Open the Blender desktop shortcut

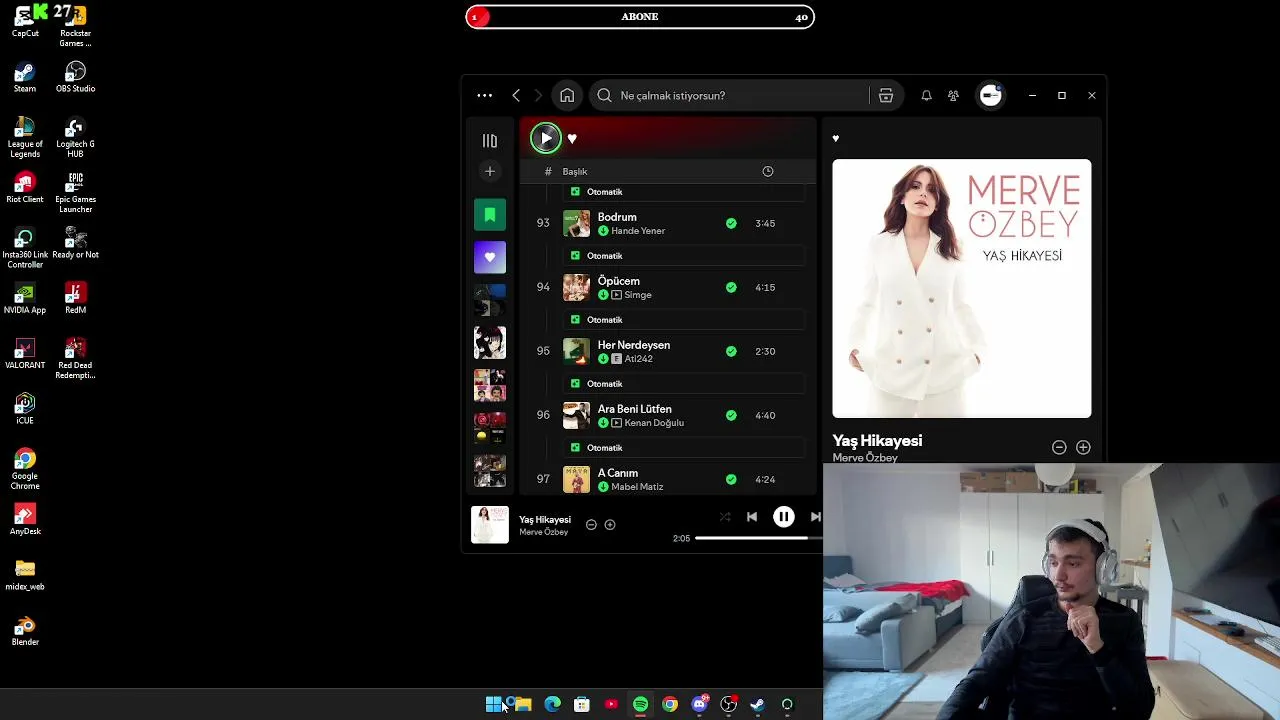pyautogui.click(x=25, y=631)
